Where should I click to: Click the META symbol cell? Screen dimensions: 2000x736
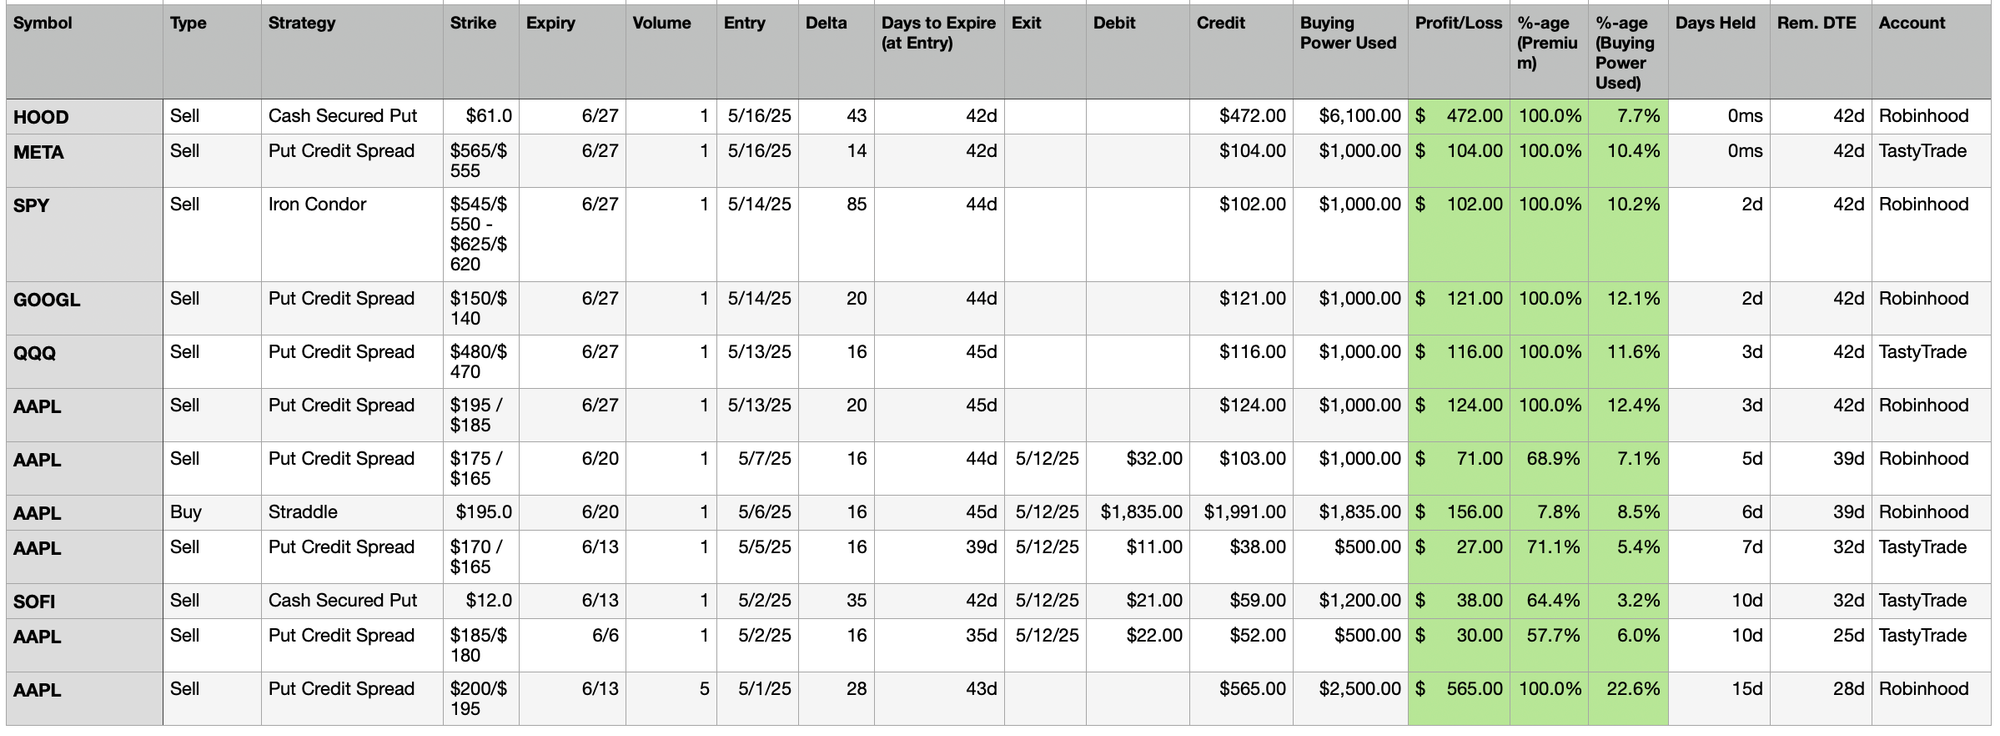(84, 161)
